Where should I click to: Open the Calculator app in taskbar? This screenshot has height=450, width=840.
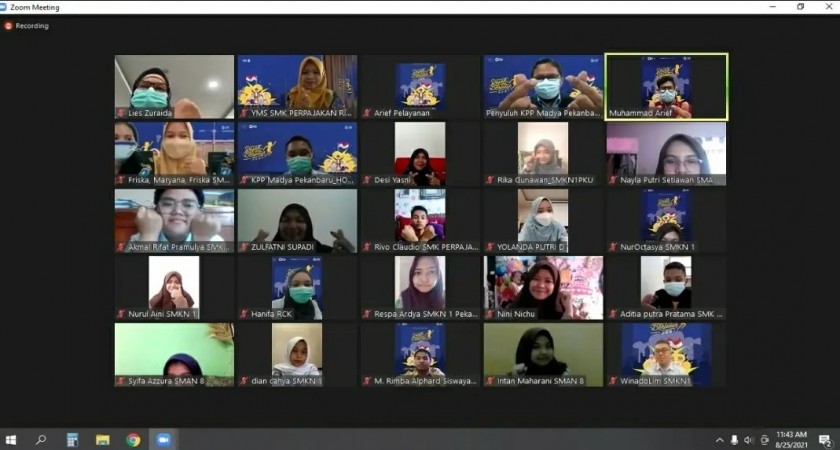72,440
